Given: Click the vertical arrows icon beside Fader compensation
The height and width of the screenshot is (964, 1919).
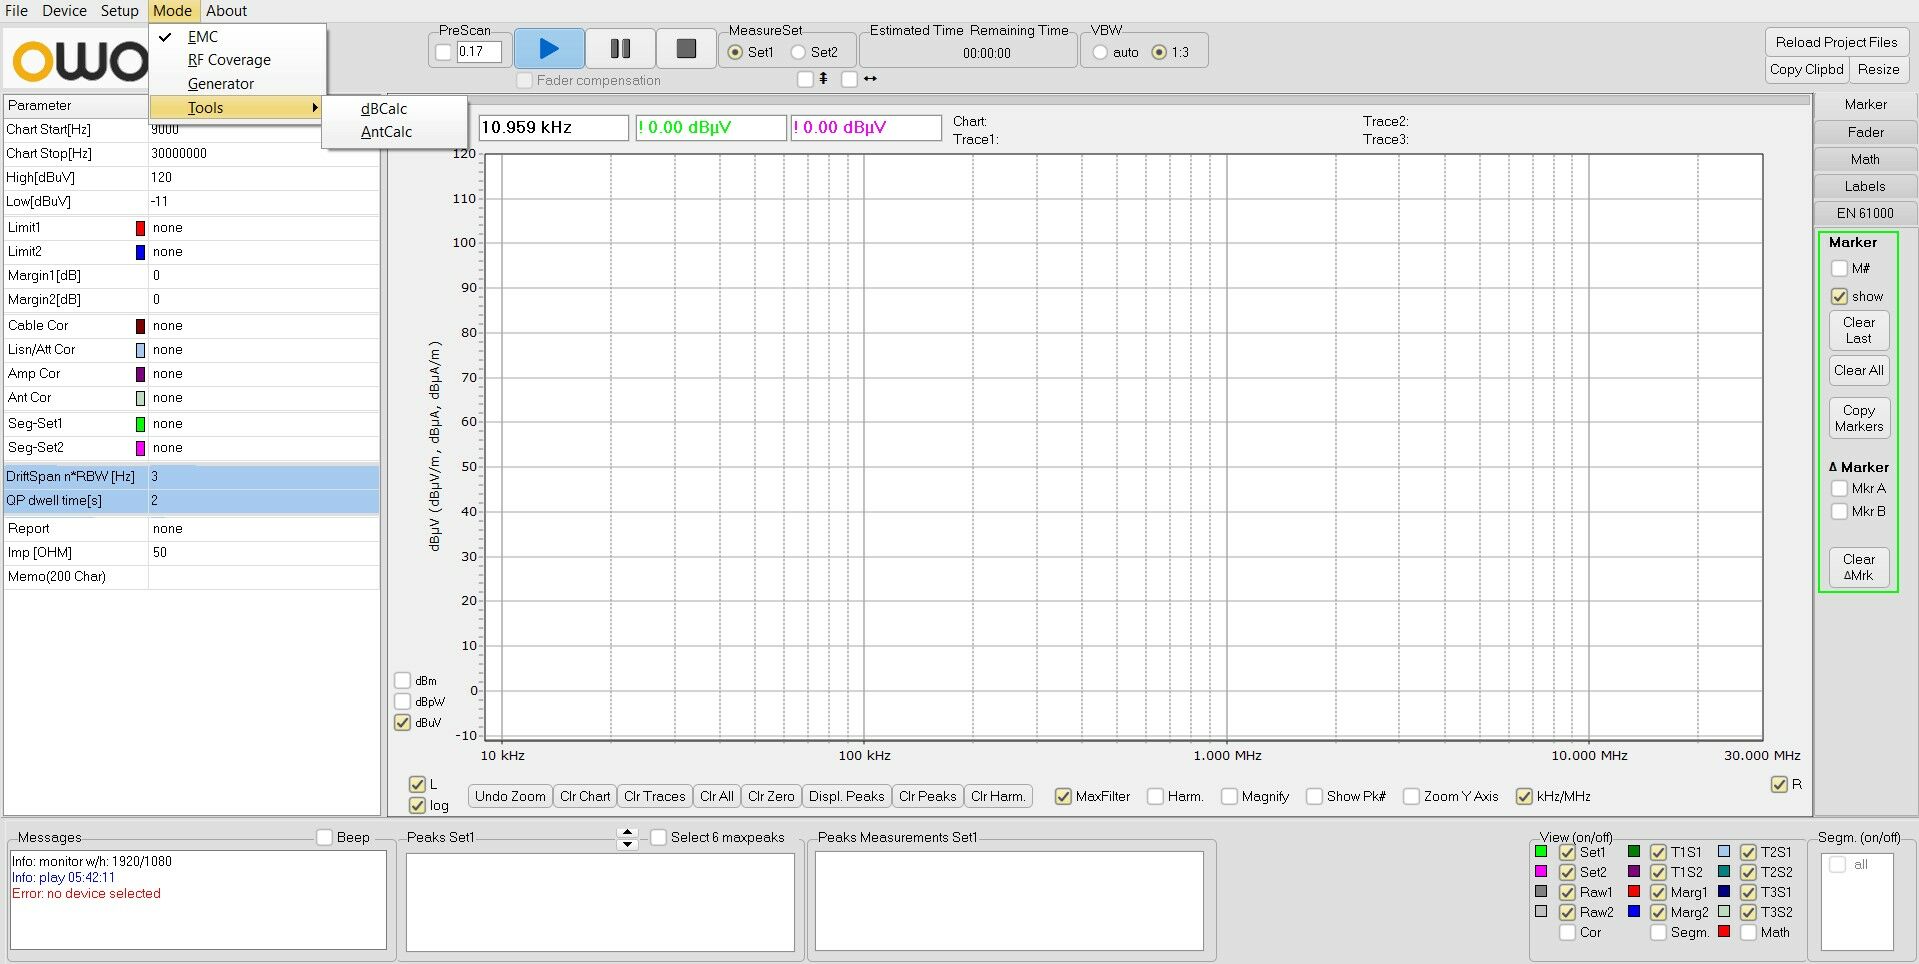Looking at the screenshot, I should tap(822, 79).
